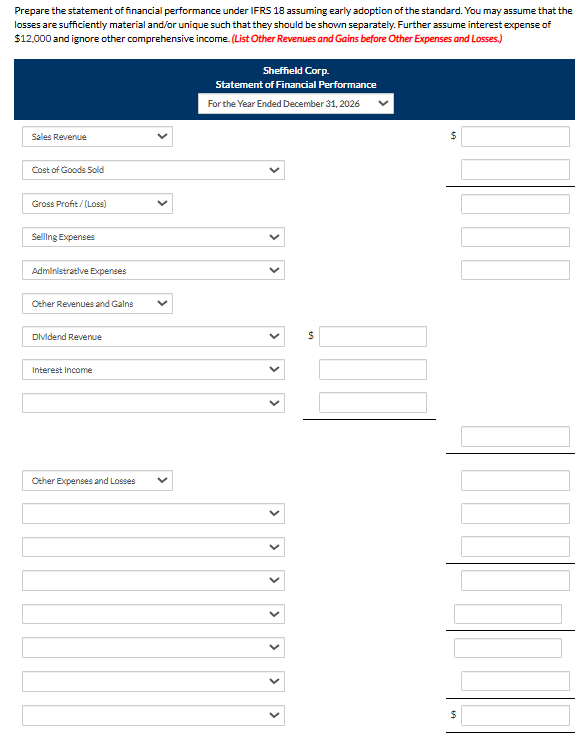The image size is (582, 745).
Task: Open the 'For the Year Ended December 31, 2026' dropdown
Action: [296, 104]
